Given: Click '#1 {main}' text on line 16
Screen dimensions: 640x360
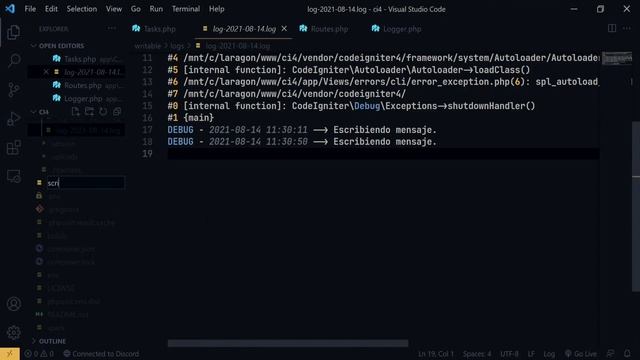Looking at the screenshot, I should tap(191, 118).
